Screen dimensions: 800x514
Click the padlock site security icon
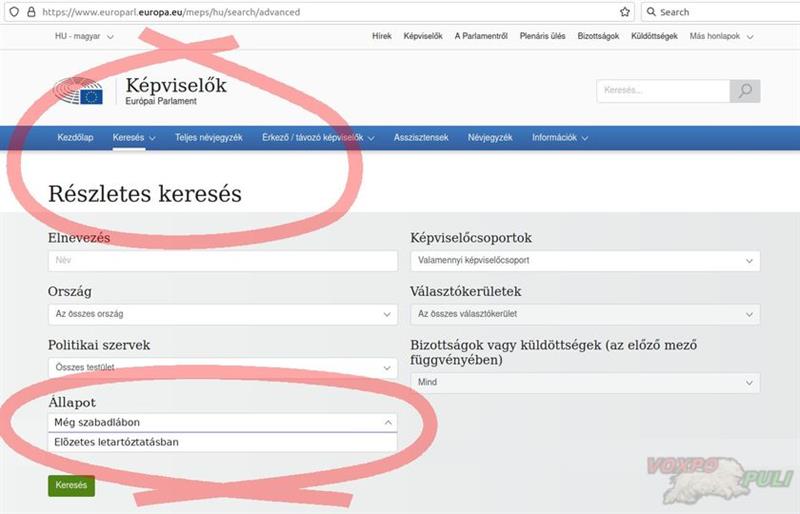pos(31,12)
